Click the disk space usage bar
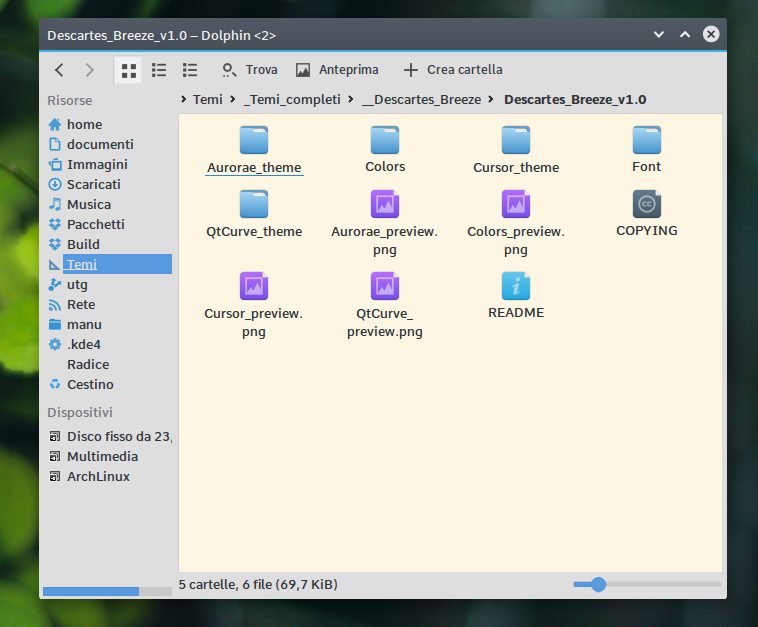This screenshot has height=627, width=758. pos(107,591)
